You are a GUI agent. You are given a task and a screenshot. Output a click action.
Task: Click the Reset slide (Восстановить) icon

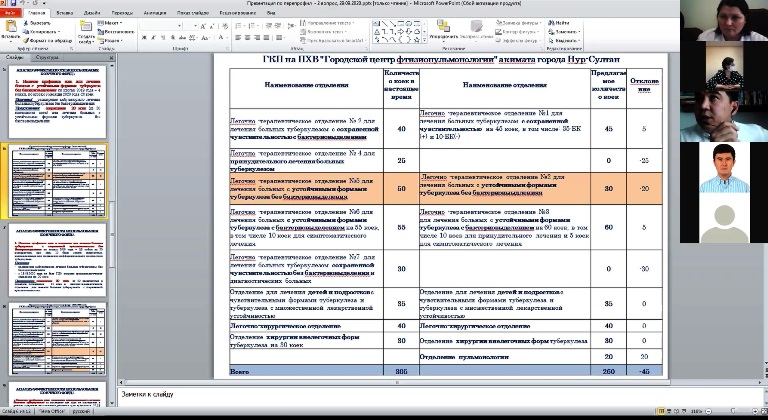[101, 32]
